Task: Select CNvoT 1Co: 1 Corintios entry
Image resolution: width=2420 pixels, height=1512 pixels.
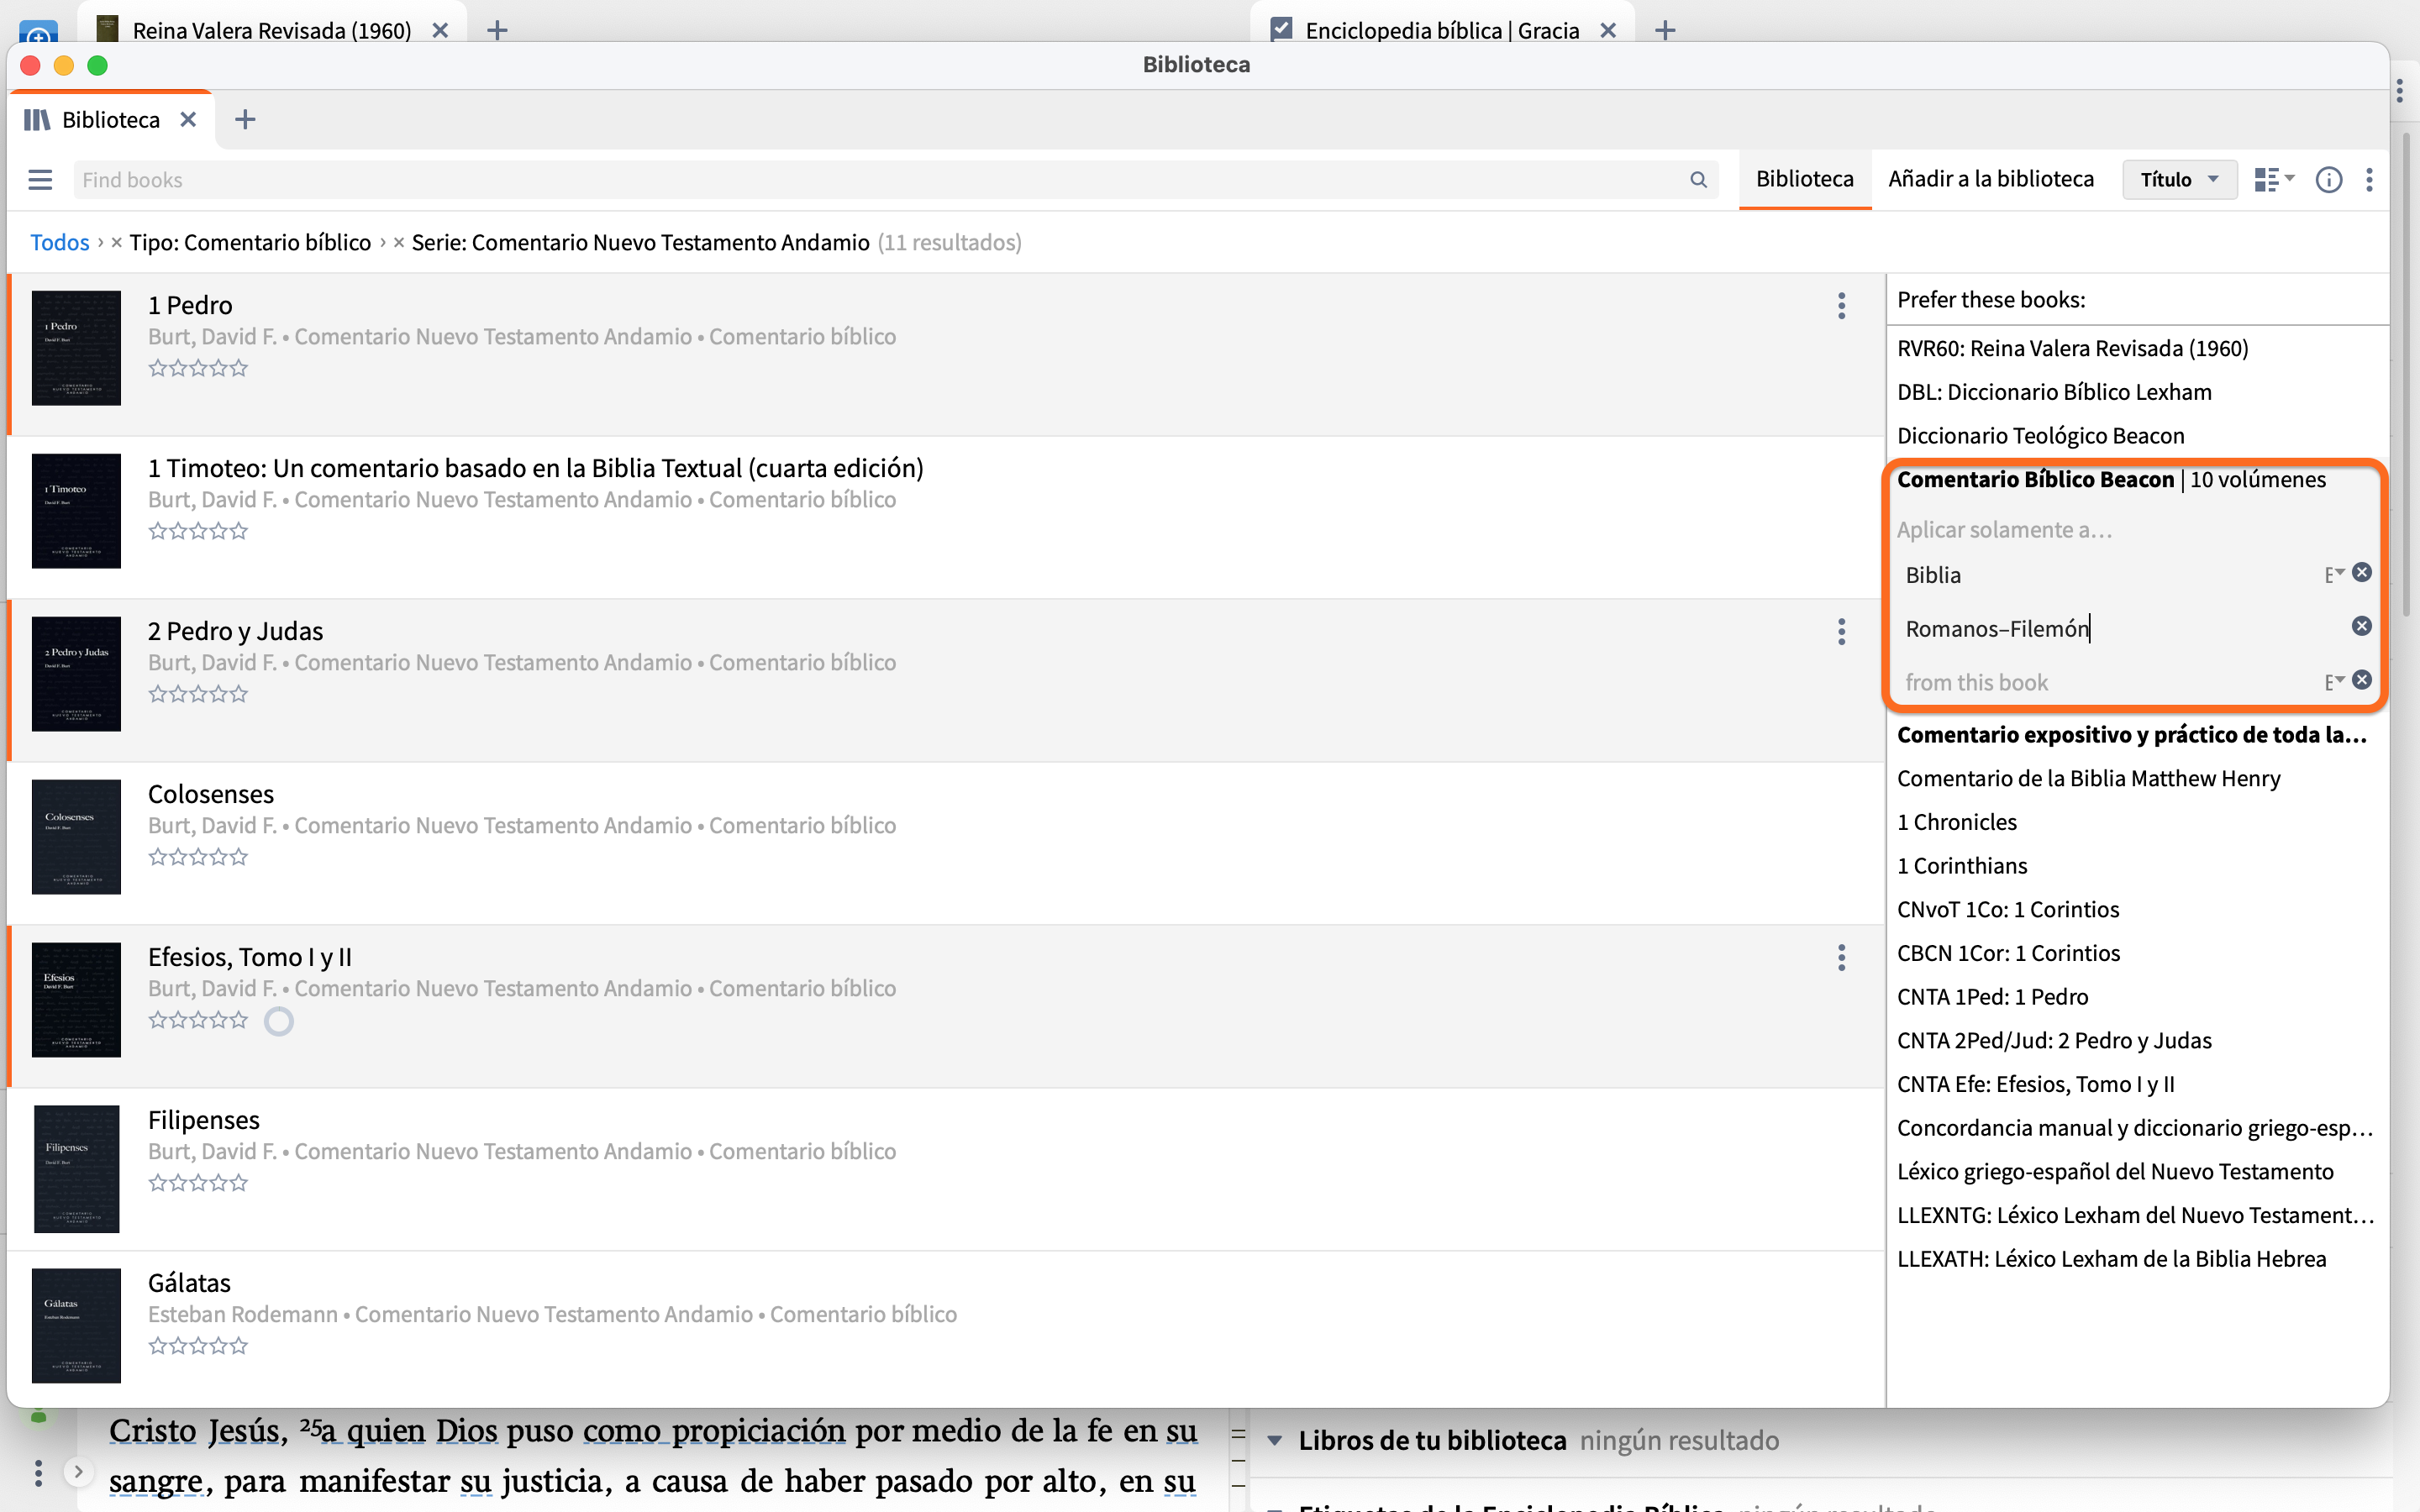Action: 2008,910
